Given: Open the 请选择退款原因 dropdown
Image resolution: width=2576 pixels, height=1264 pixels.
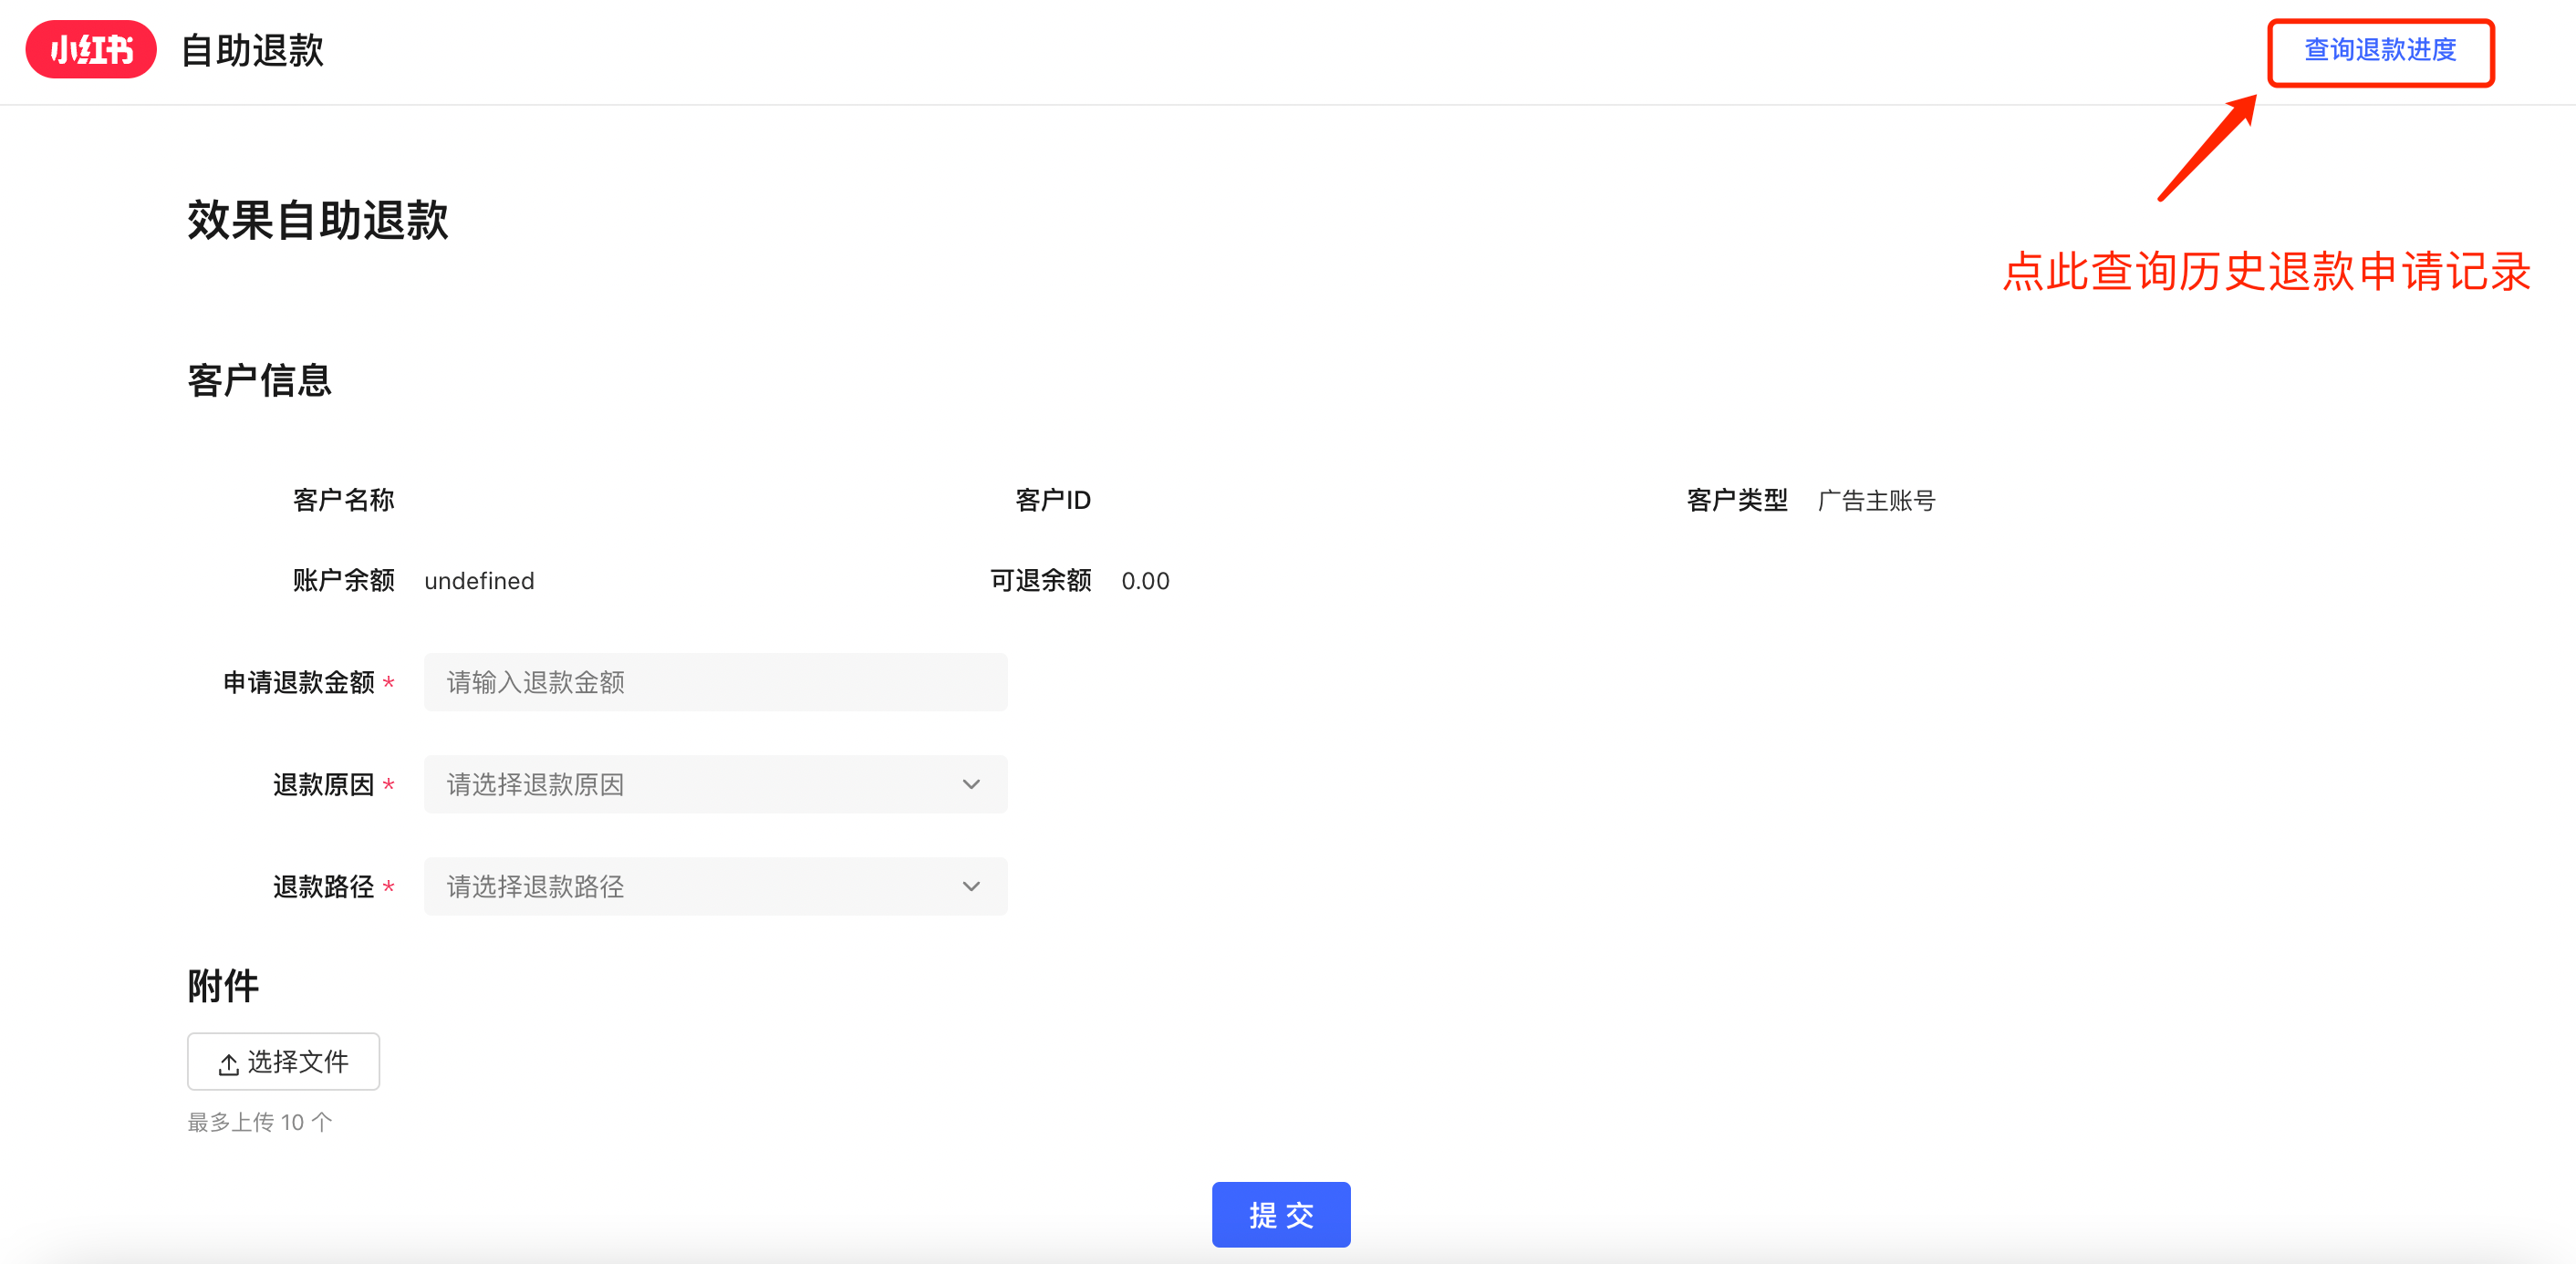Looking at the screenshot, I should point(715,784).
